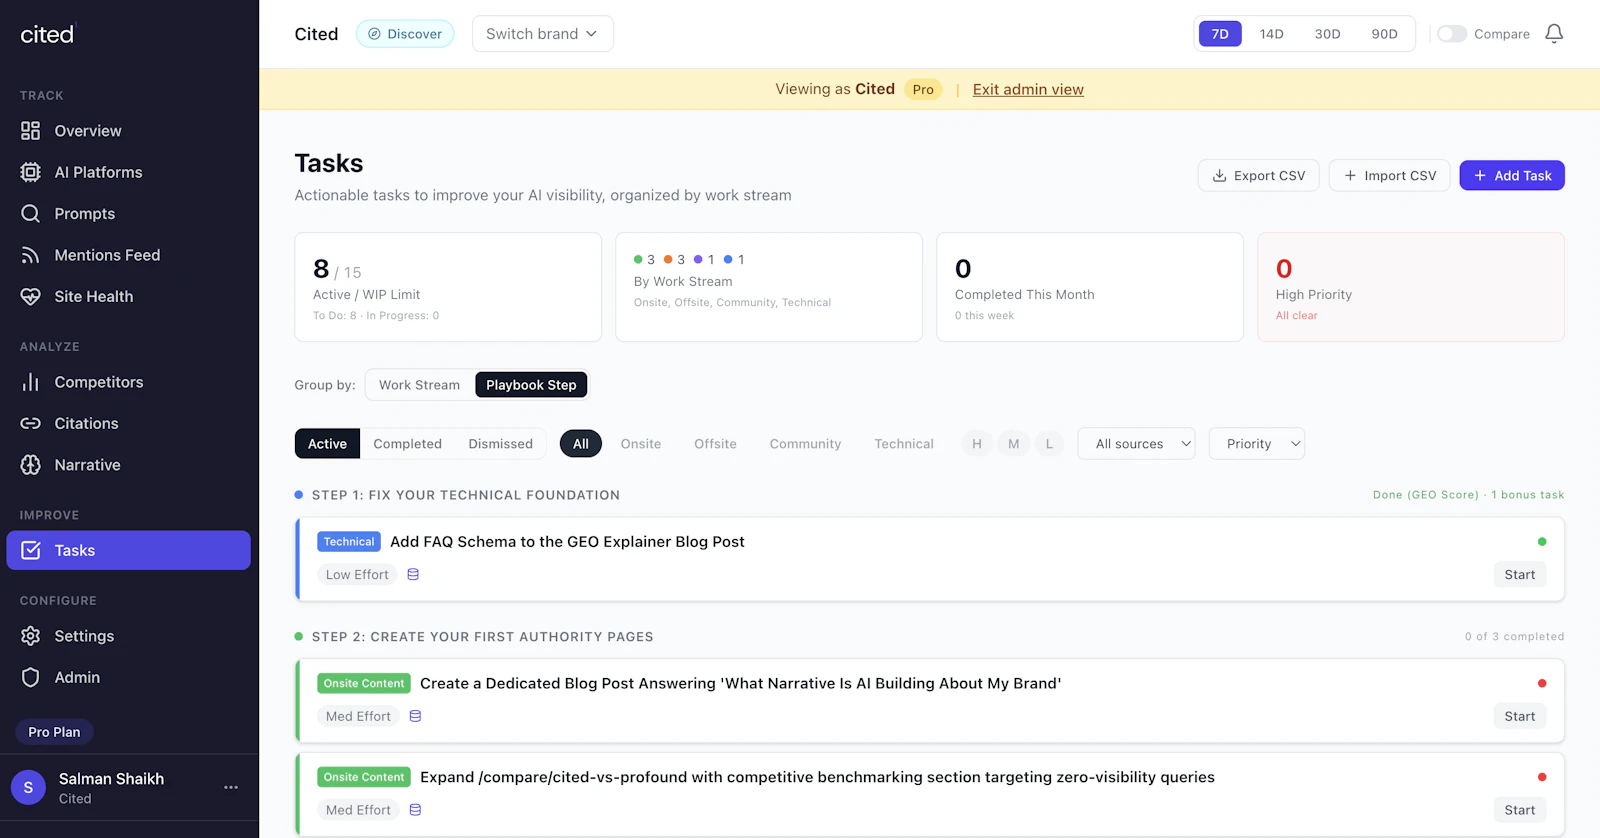Click database icon on cited-vs-profound task

(415, 810)
